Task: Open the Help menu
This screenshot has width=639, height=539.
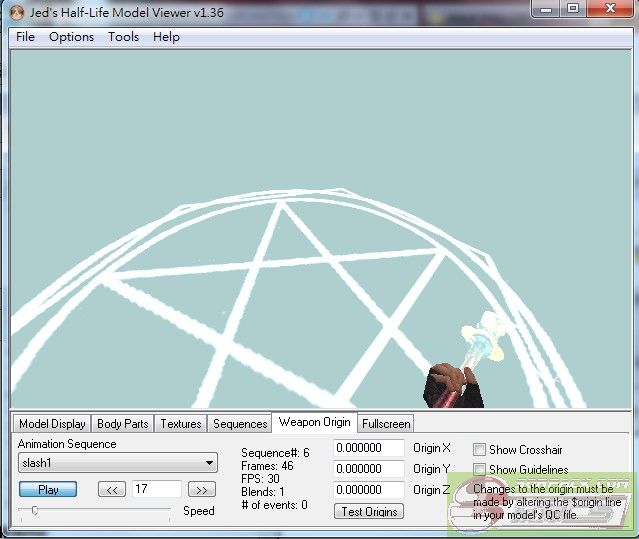Action: (x=166, y=37)
